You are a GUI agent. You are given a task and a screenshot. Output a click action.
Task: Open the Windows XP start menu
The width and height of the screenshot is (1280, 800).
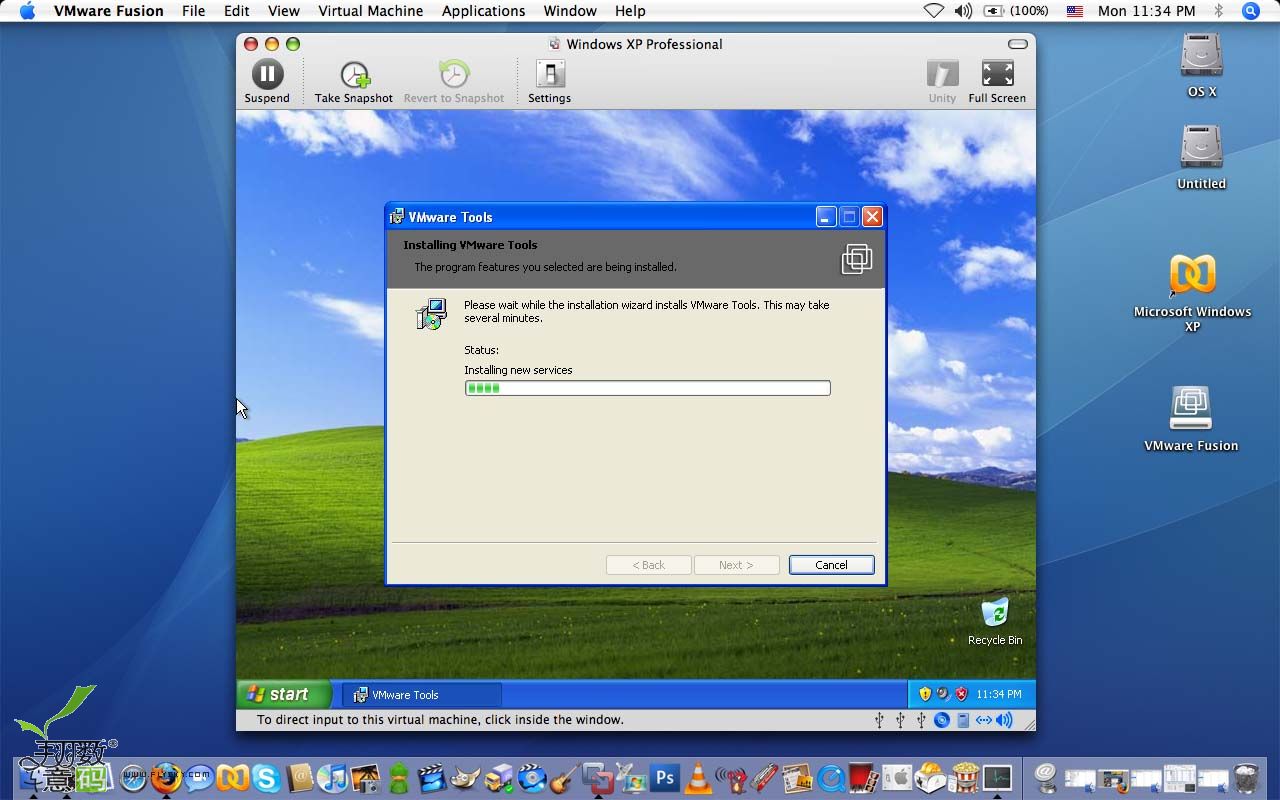(284, 694)
